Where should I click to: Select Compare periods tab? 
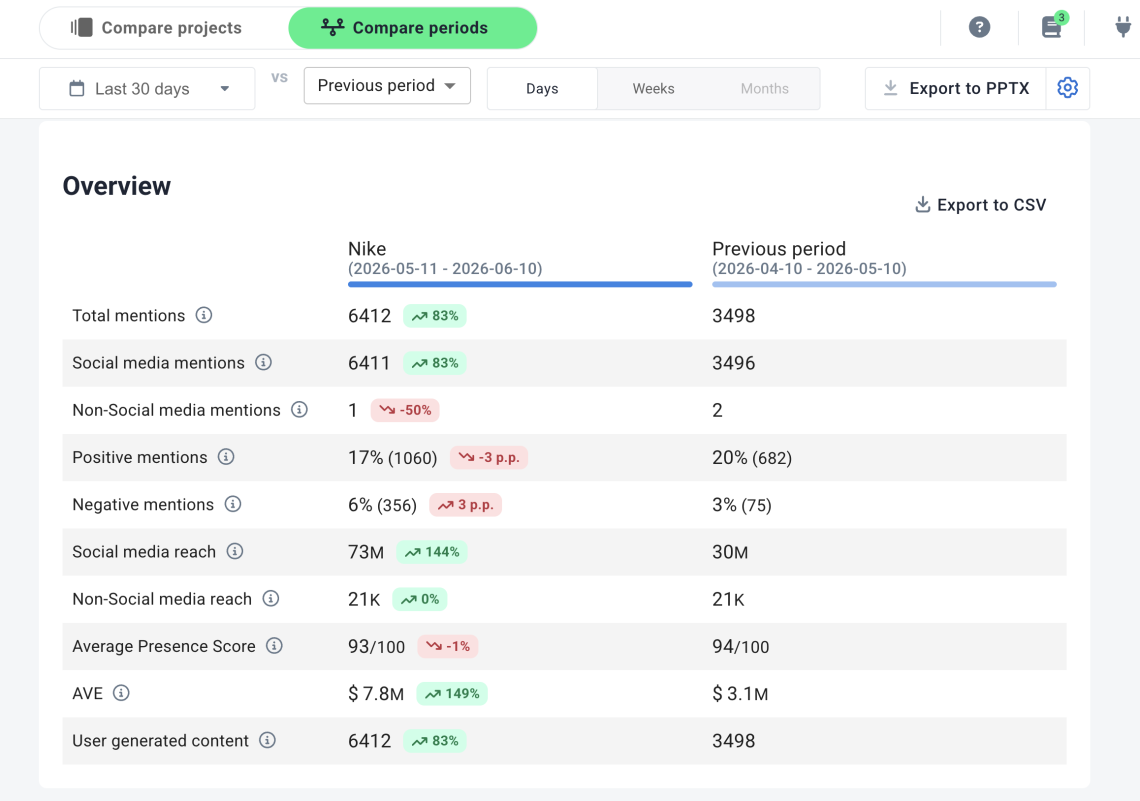point(412,28)
